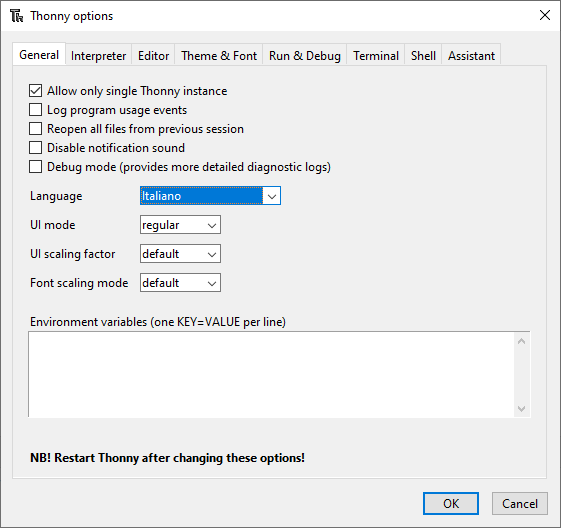Screen dimensions: 561x528
Task: Click the Thonny logo icon in title bar
Action: click(16, 16)
